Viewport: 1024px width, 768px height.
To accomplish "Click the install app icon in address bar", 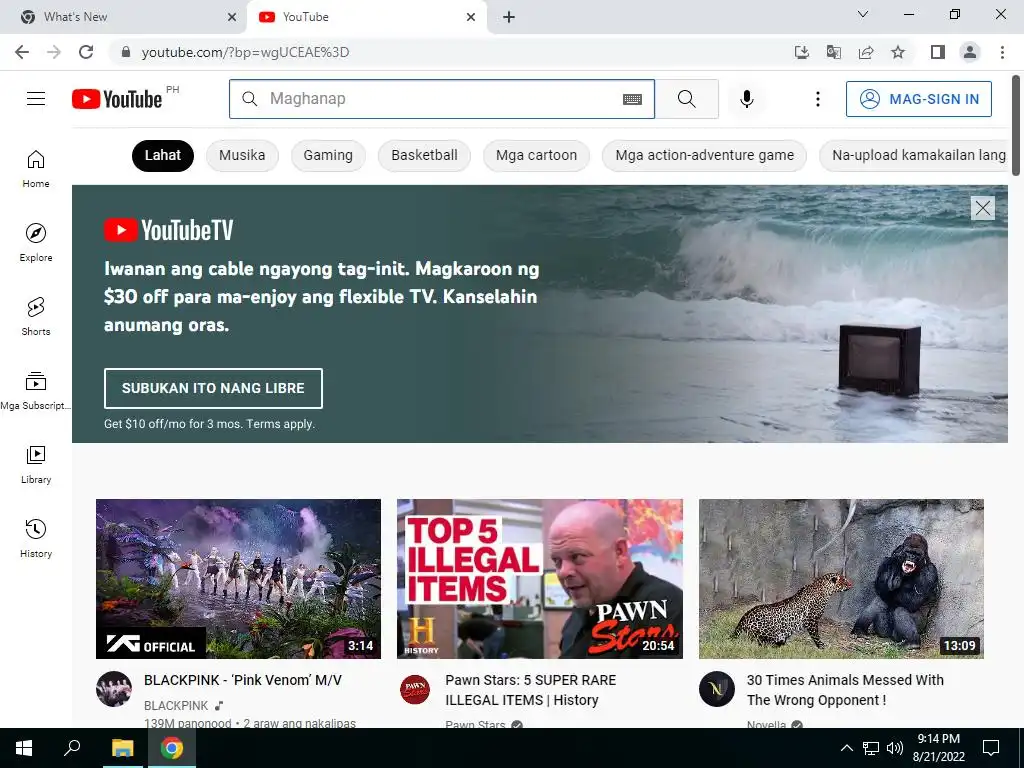I will pos(802,52).
